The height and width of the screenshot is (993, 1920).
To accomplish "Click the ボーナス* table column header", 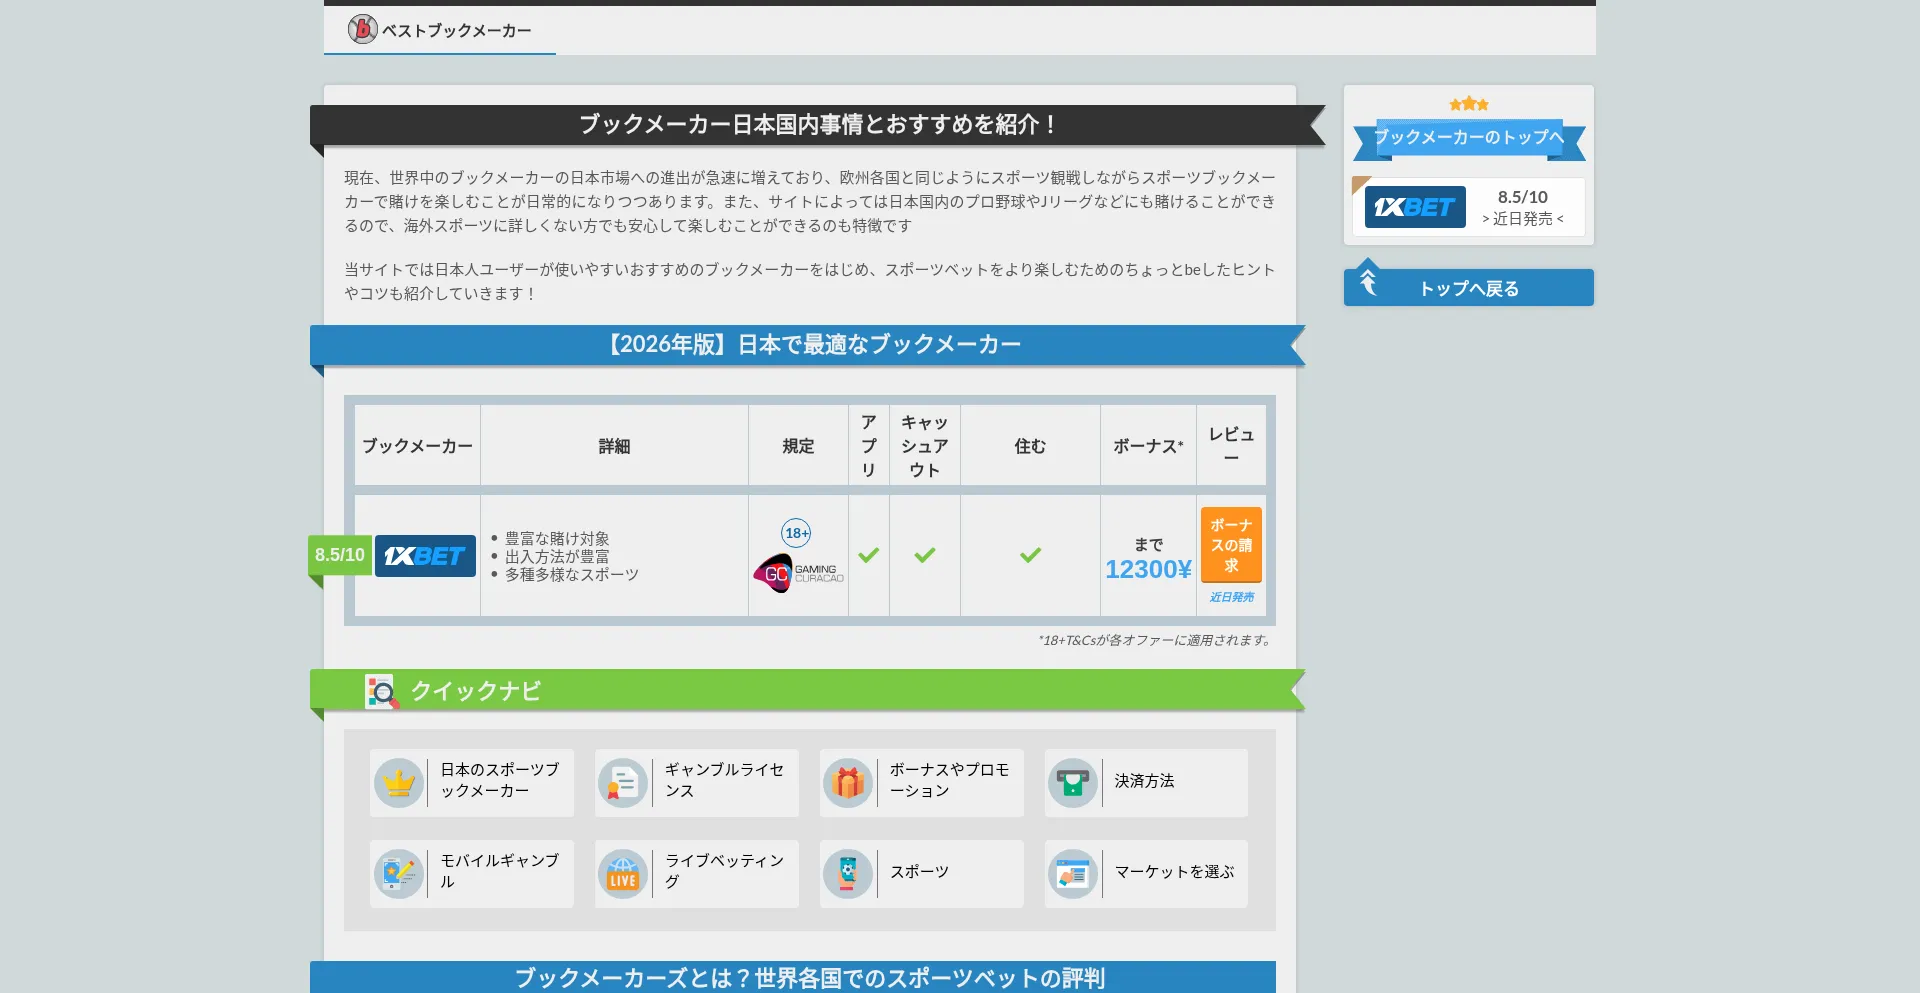I will 1148,446.
